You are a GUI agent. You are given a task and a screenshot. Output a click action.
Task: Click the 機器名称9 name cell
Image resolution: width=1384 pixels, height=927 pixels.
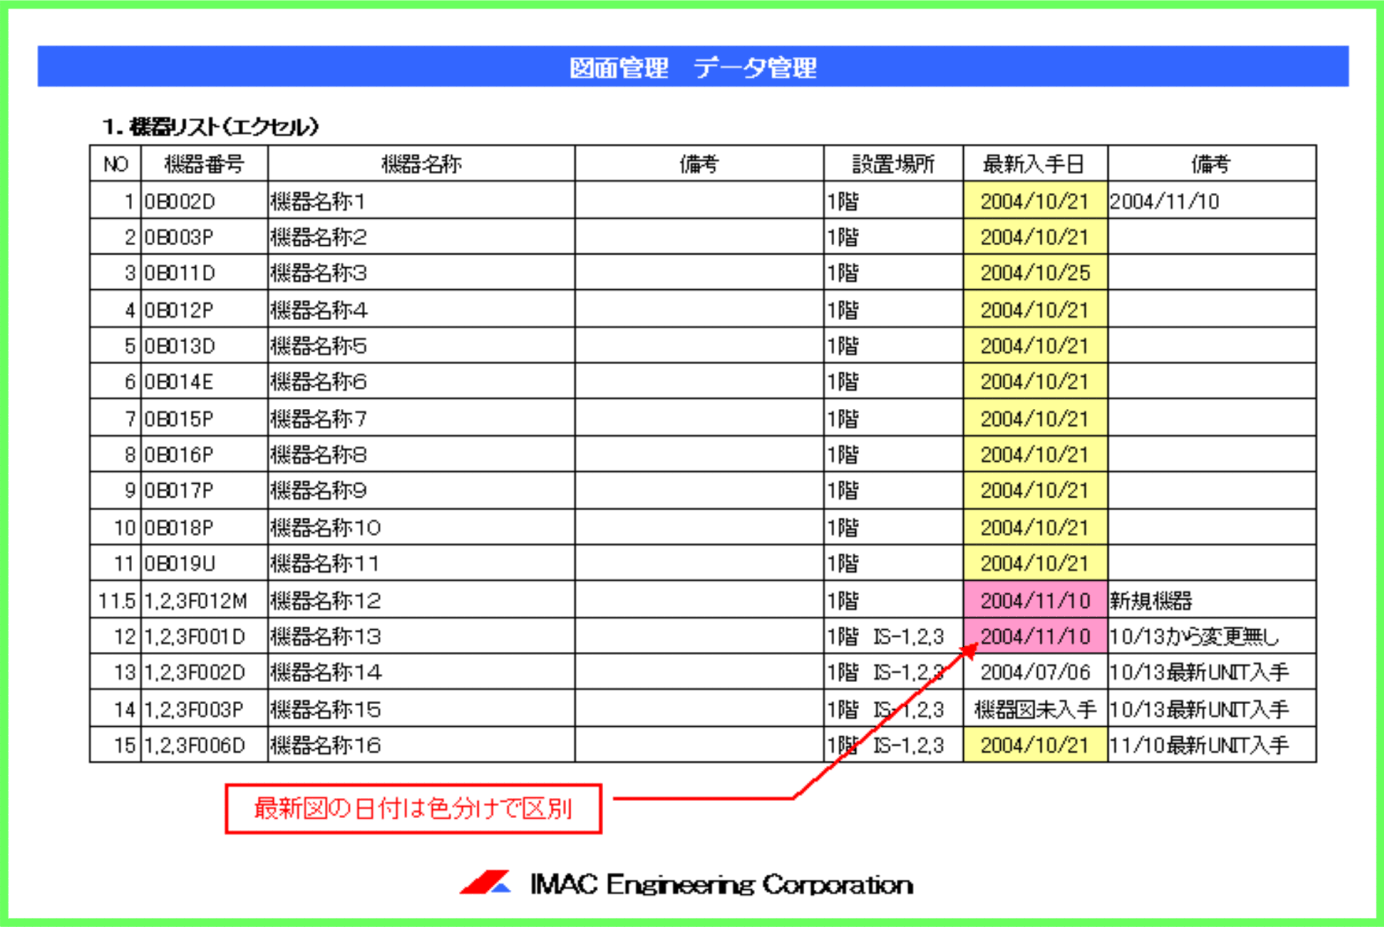(x=421, y=490)
